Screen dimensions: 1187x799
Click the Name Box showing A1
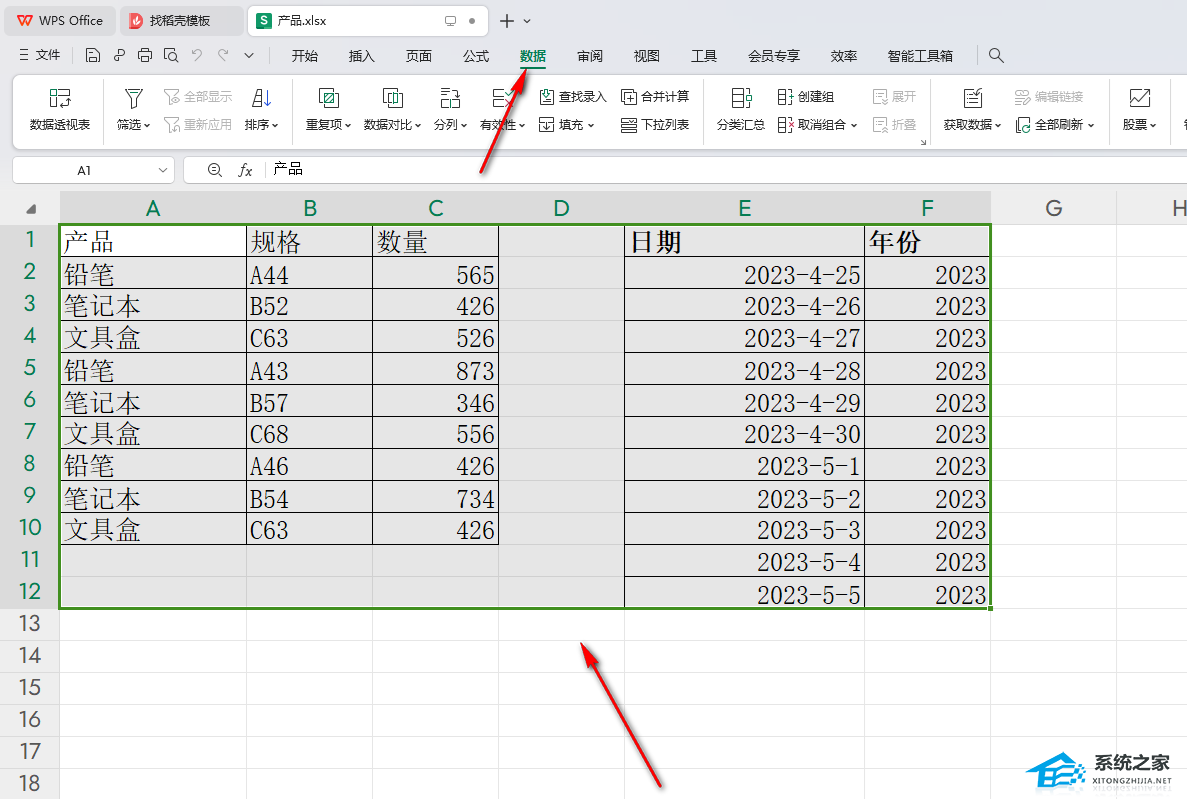[x=83, y=170]
